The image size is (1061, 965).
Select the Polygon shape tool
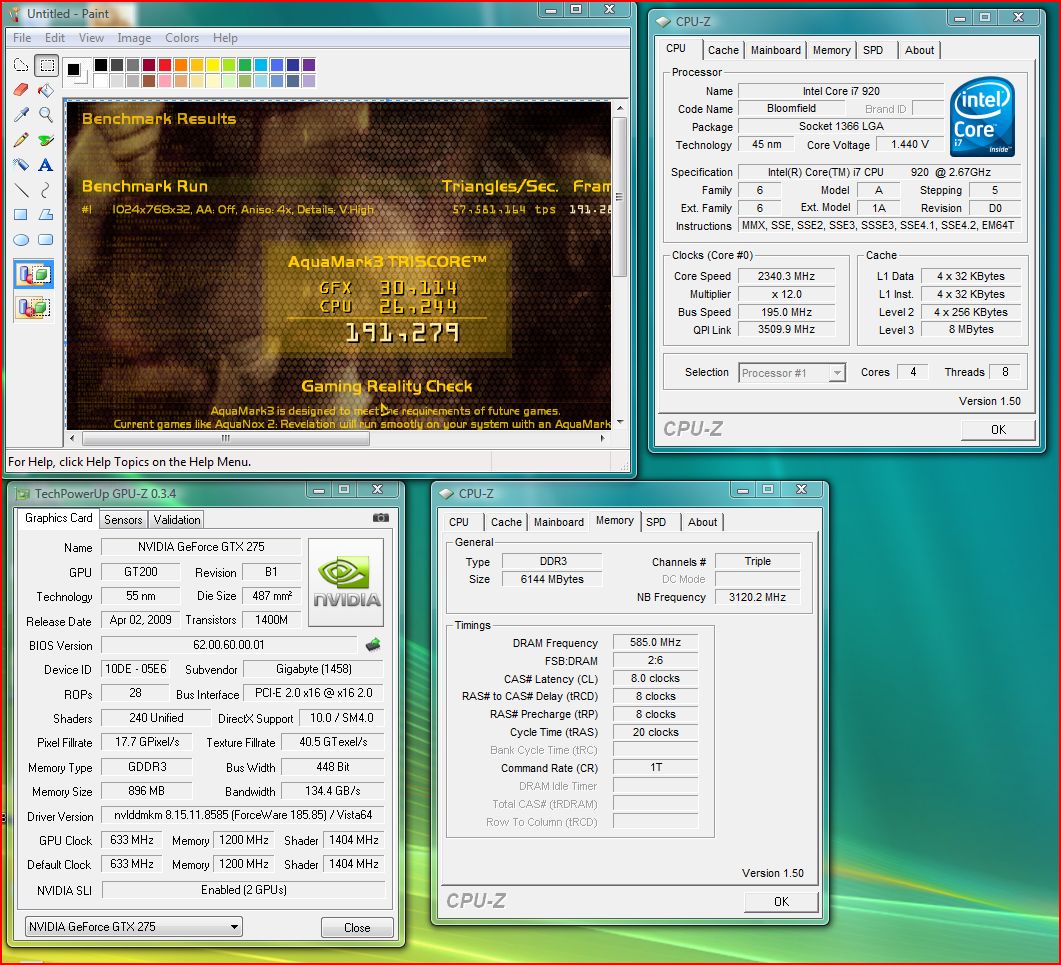[x=46, y=215]
